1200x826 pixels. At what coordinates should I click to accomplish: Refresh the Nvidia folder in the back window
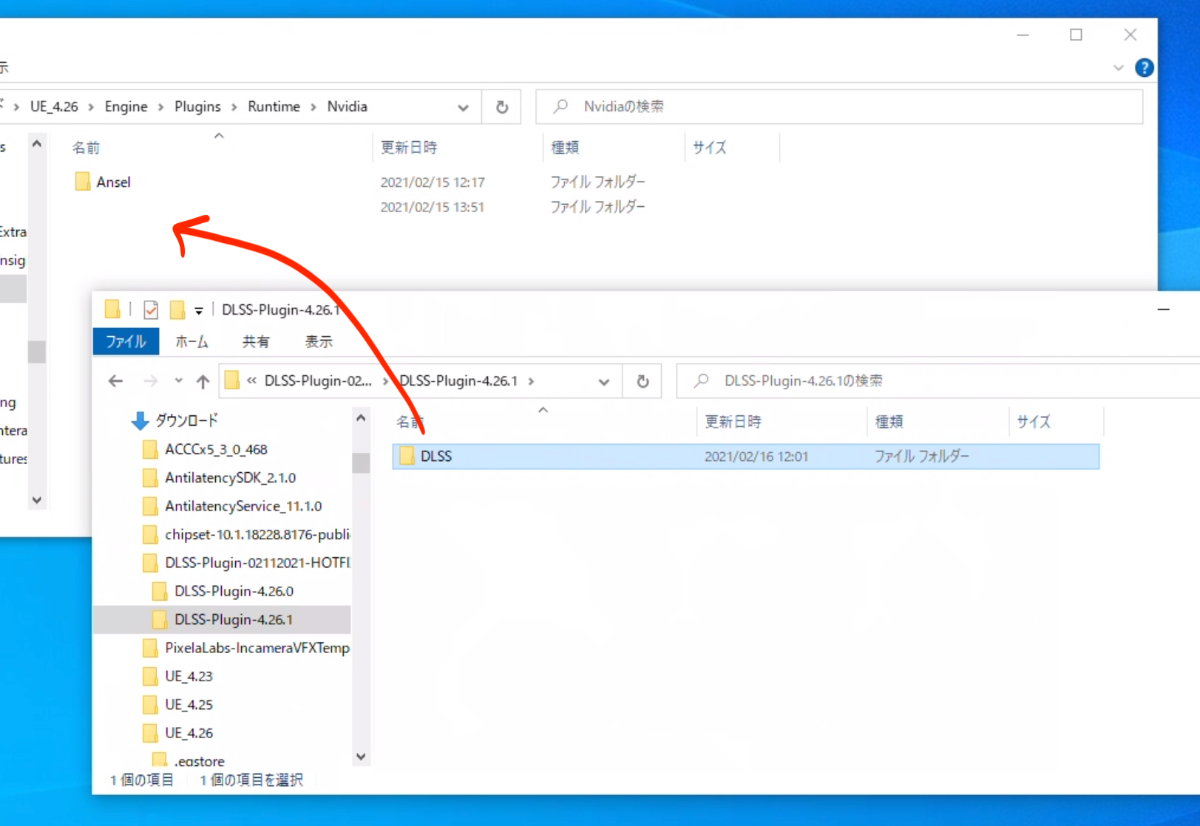(502, 107)
